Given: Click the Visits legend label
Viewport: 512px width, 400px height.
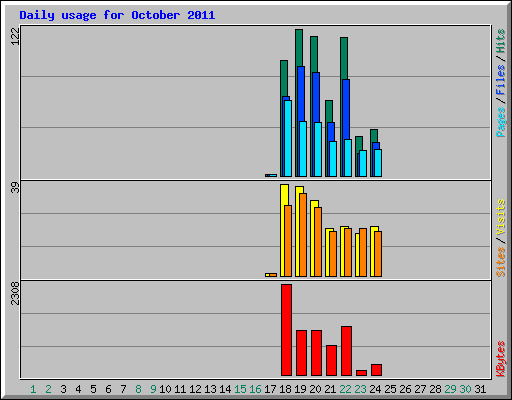Looking at the screenshot, I should (x=501, y=218).
